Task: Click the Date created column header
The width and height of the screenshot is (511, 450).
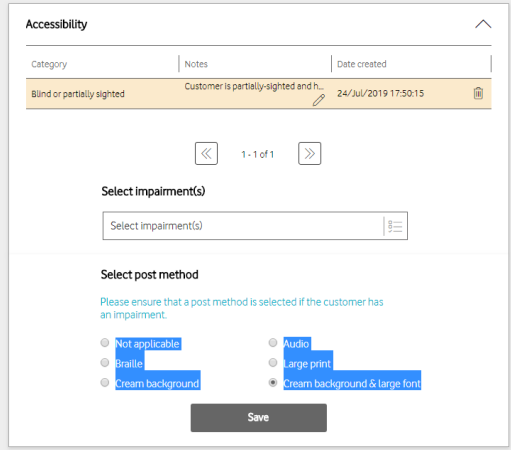Action: 362,64
